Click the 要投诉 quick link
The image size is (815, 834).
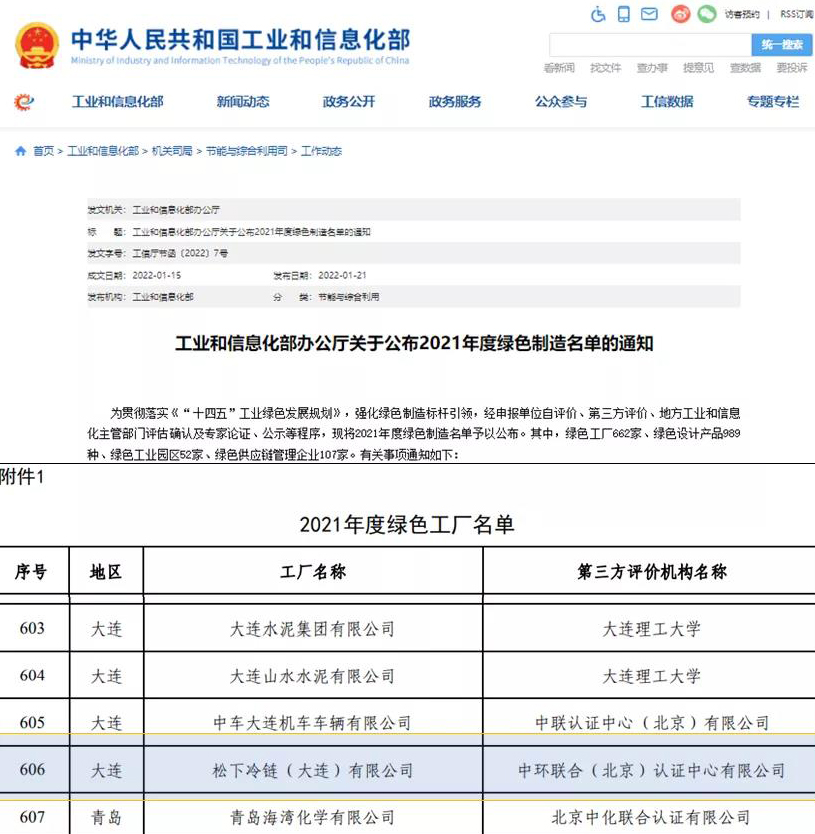792,68
